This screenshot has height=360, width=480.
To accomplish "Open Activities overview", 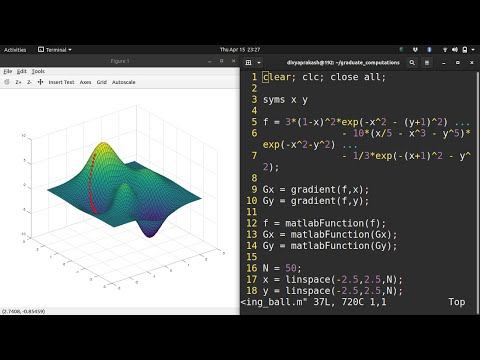I will pyautogui.click(x=15, y=50).
